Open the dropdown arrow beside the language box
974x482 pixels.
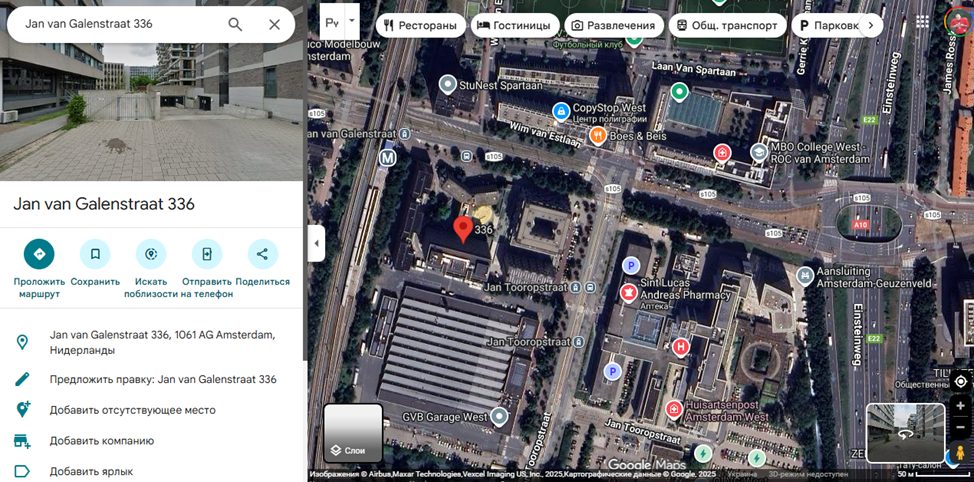click(x=352, y=19)
